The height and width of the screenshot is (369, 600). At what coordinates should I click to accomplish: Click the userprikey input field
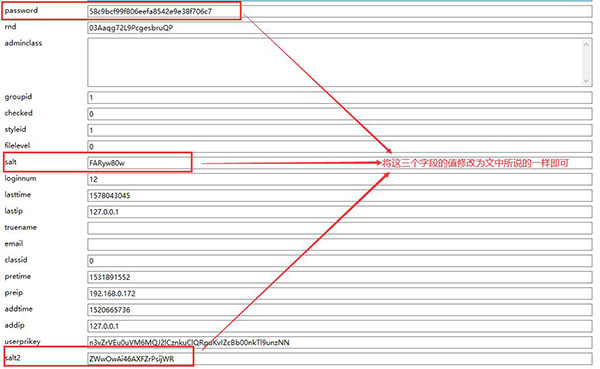coord(340,343)
